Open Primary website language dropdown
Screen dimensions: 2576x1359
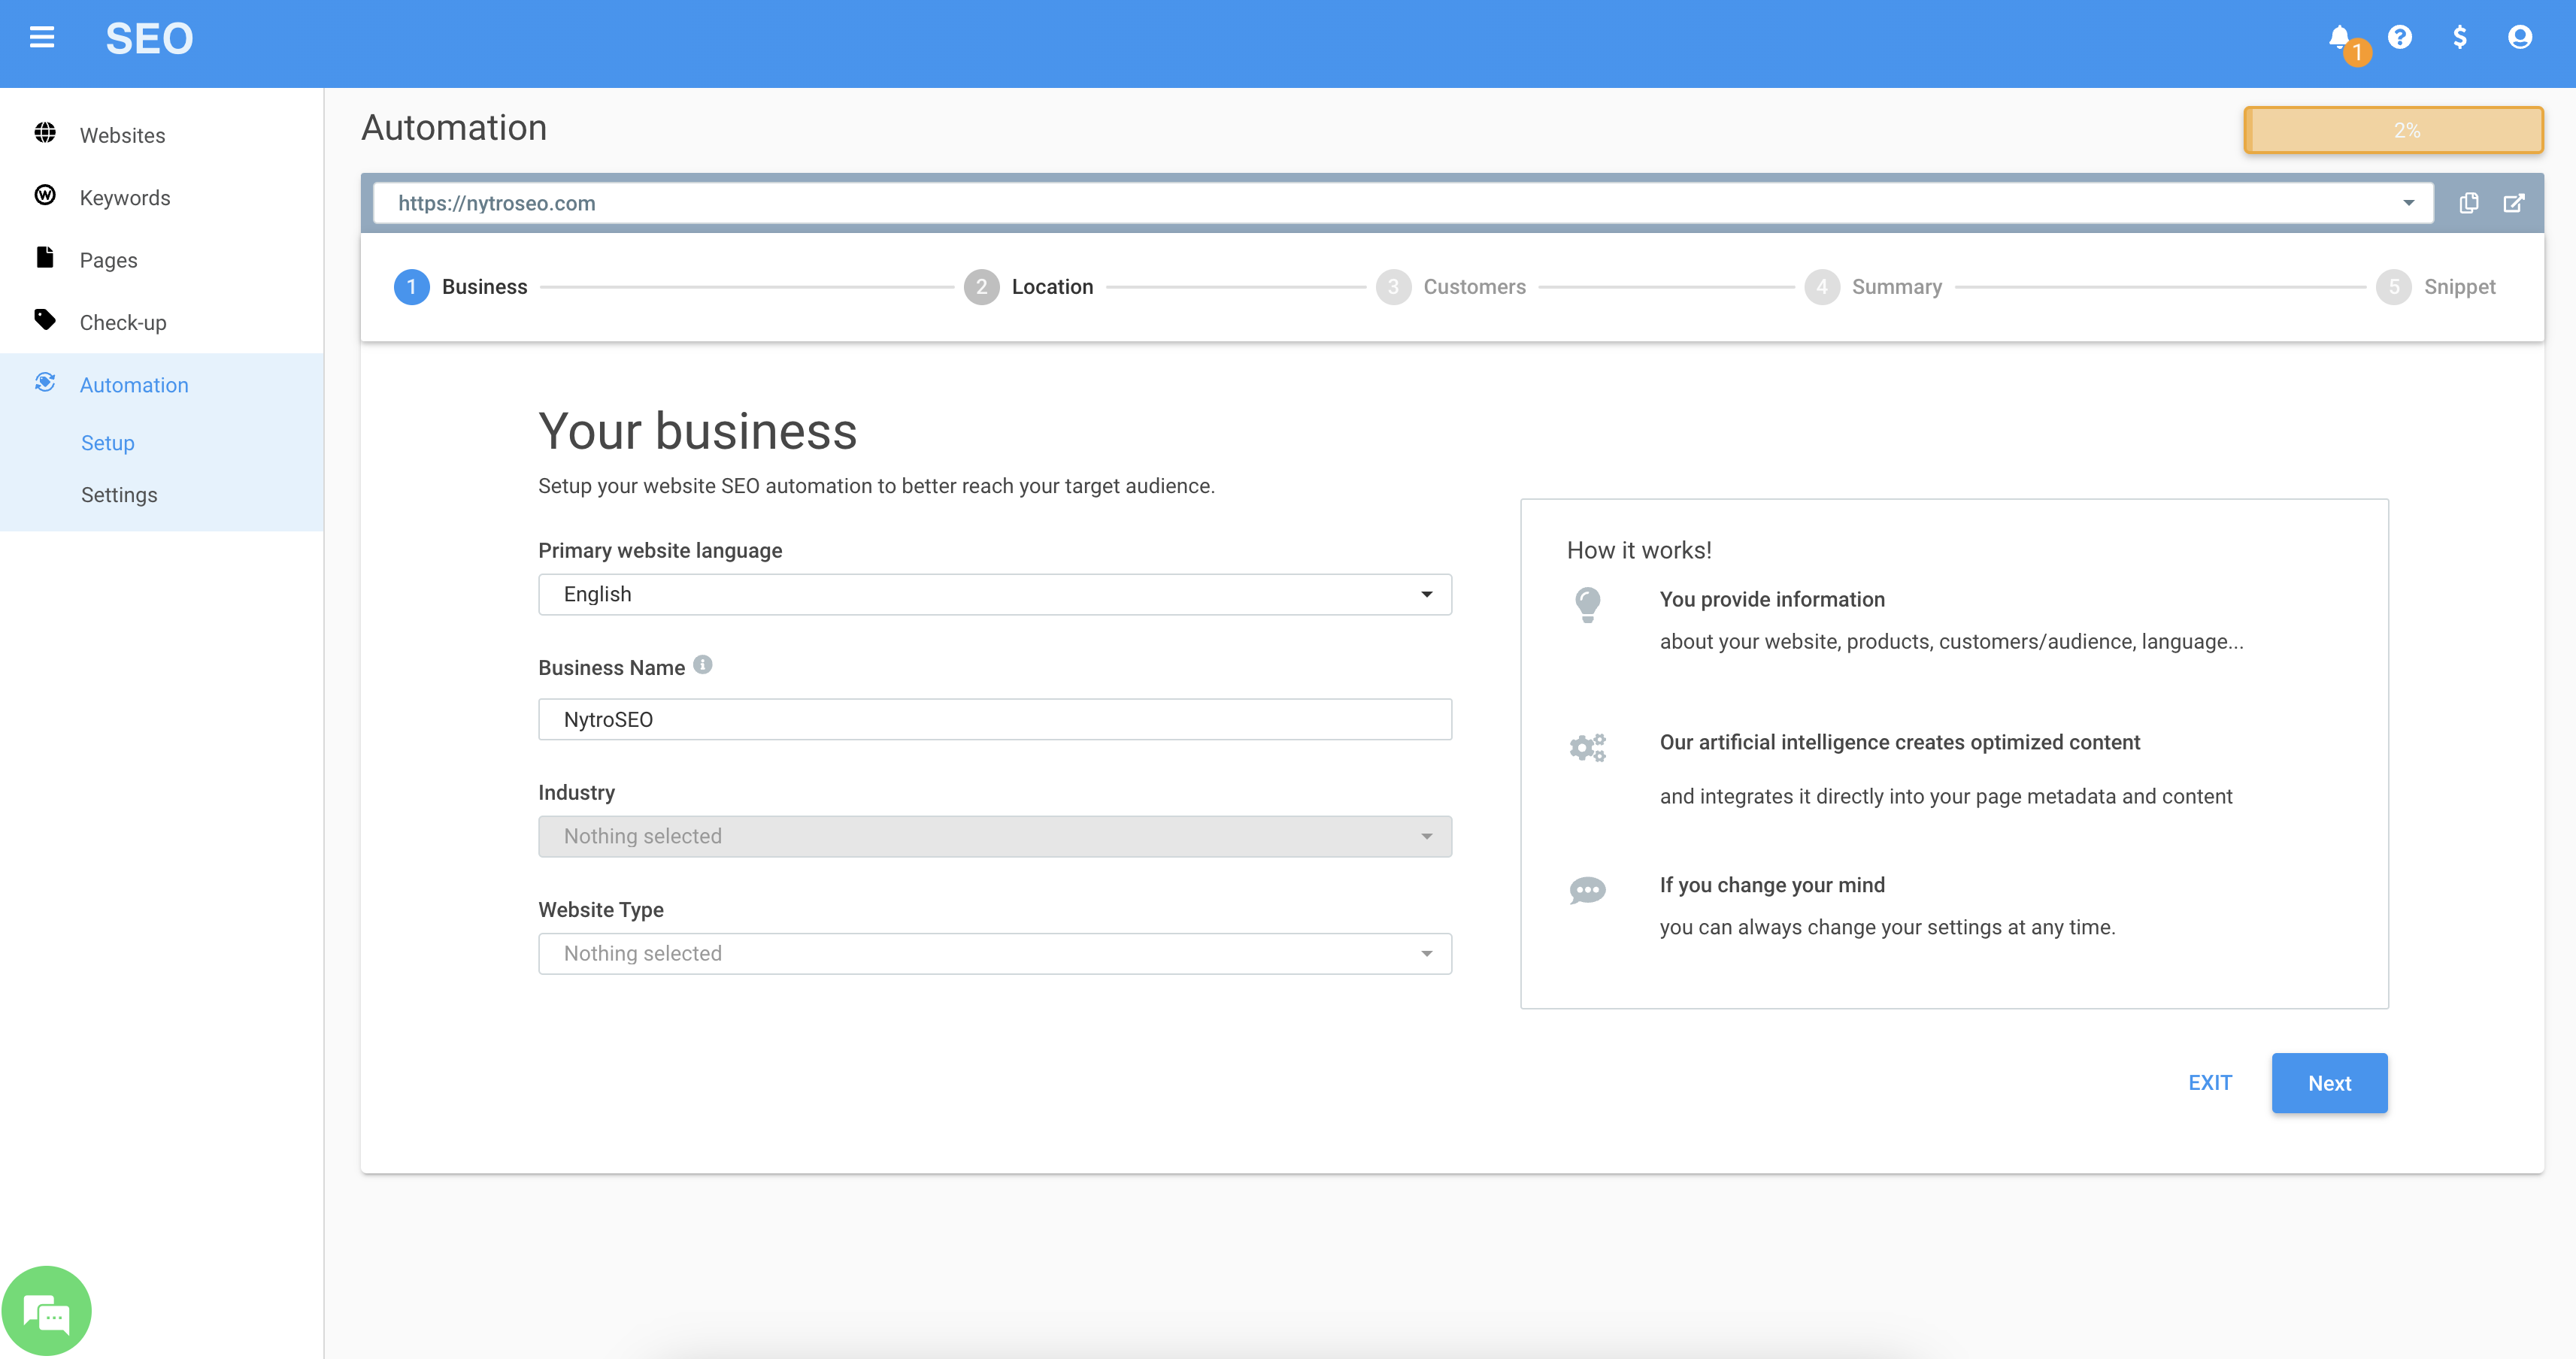point(995,594)
